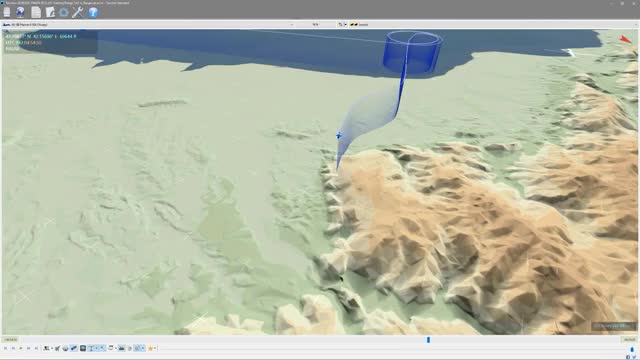Open help via the blue question mark icon

click(93, 12)
